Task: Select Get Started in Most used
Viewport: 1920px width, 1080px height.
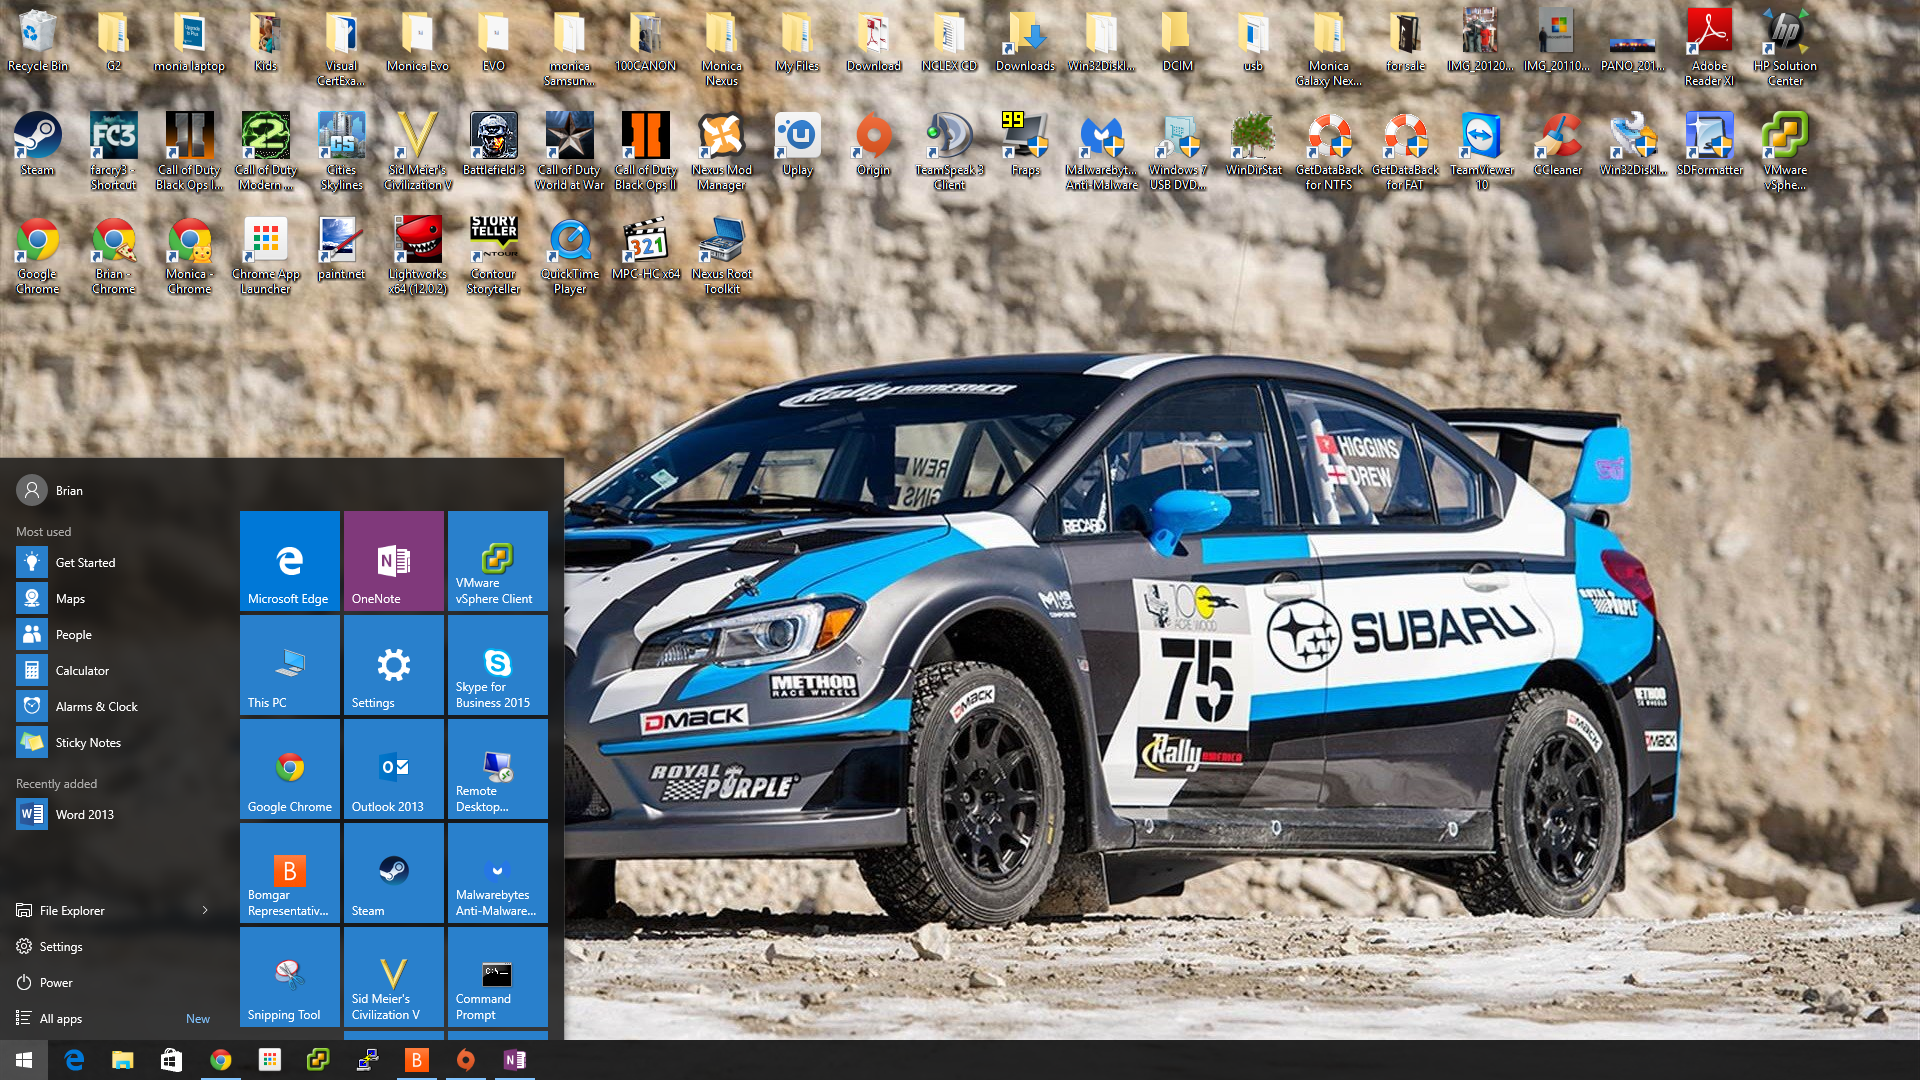Action: point(116,562)
